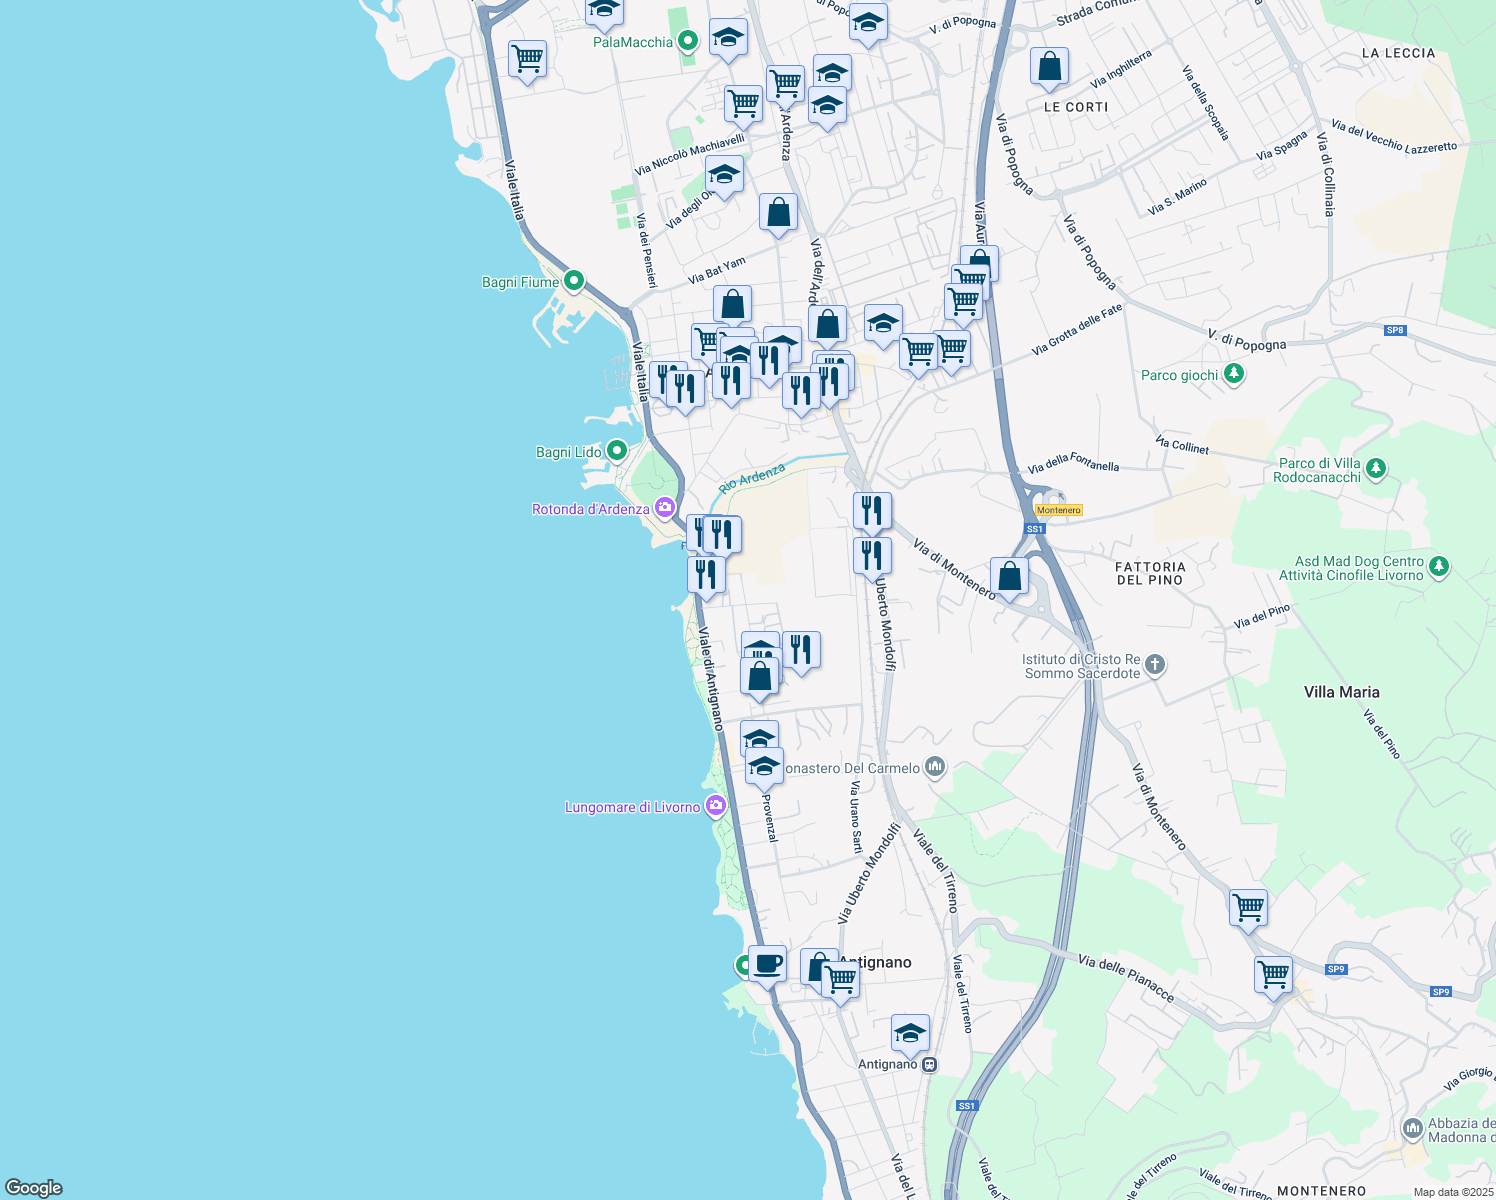Click the Rio Ardenza river label

pyautogui.click(x=752, y=477)
